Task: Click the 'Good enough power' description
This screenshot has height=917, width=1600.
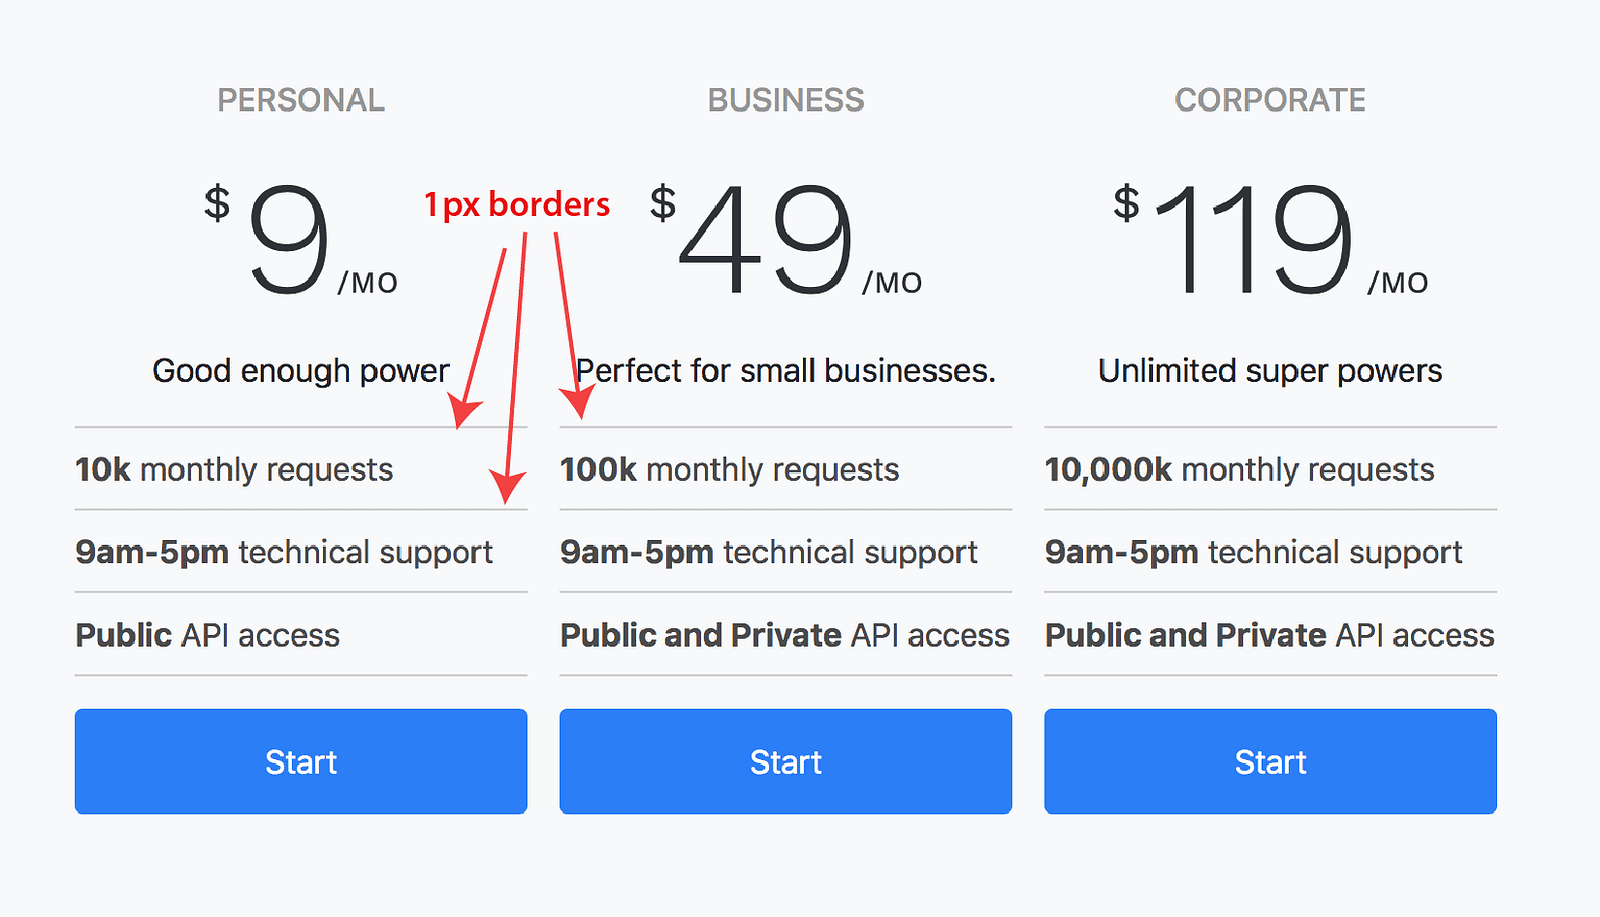Action: (301, 371)
